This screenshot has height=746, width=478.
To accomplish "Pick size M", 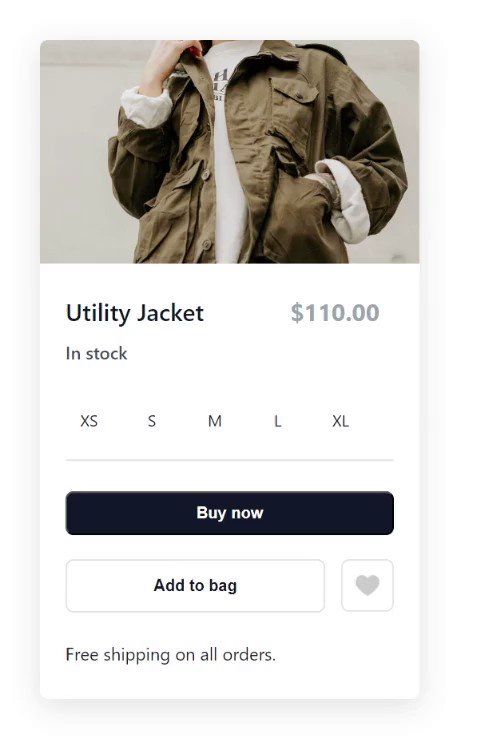I will (215, 421).
